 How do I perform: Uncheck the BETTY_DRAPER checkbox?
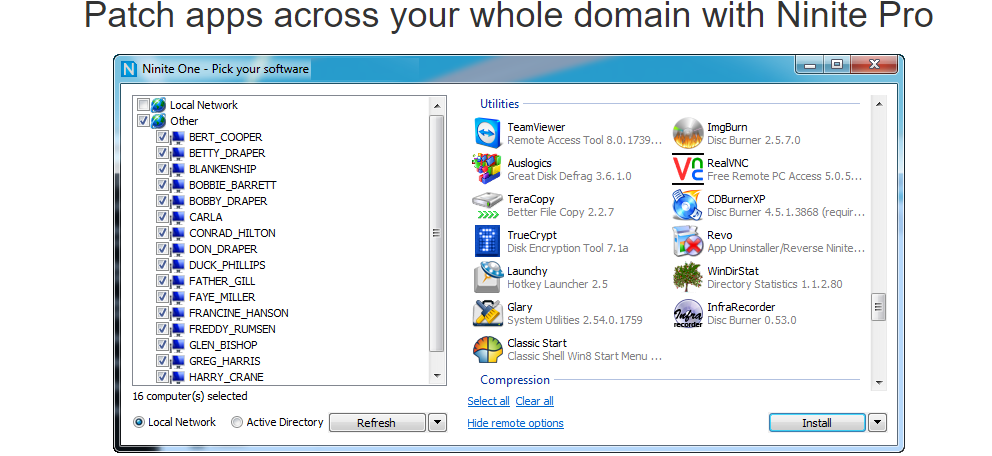[162, 153]
